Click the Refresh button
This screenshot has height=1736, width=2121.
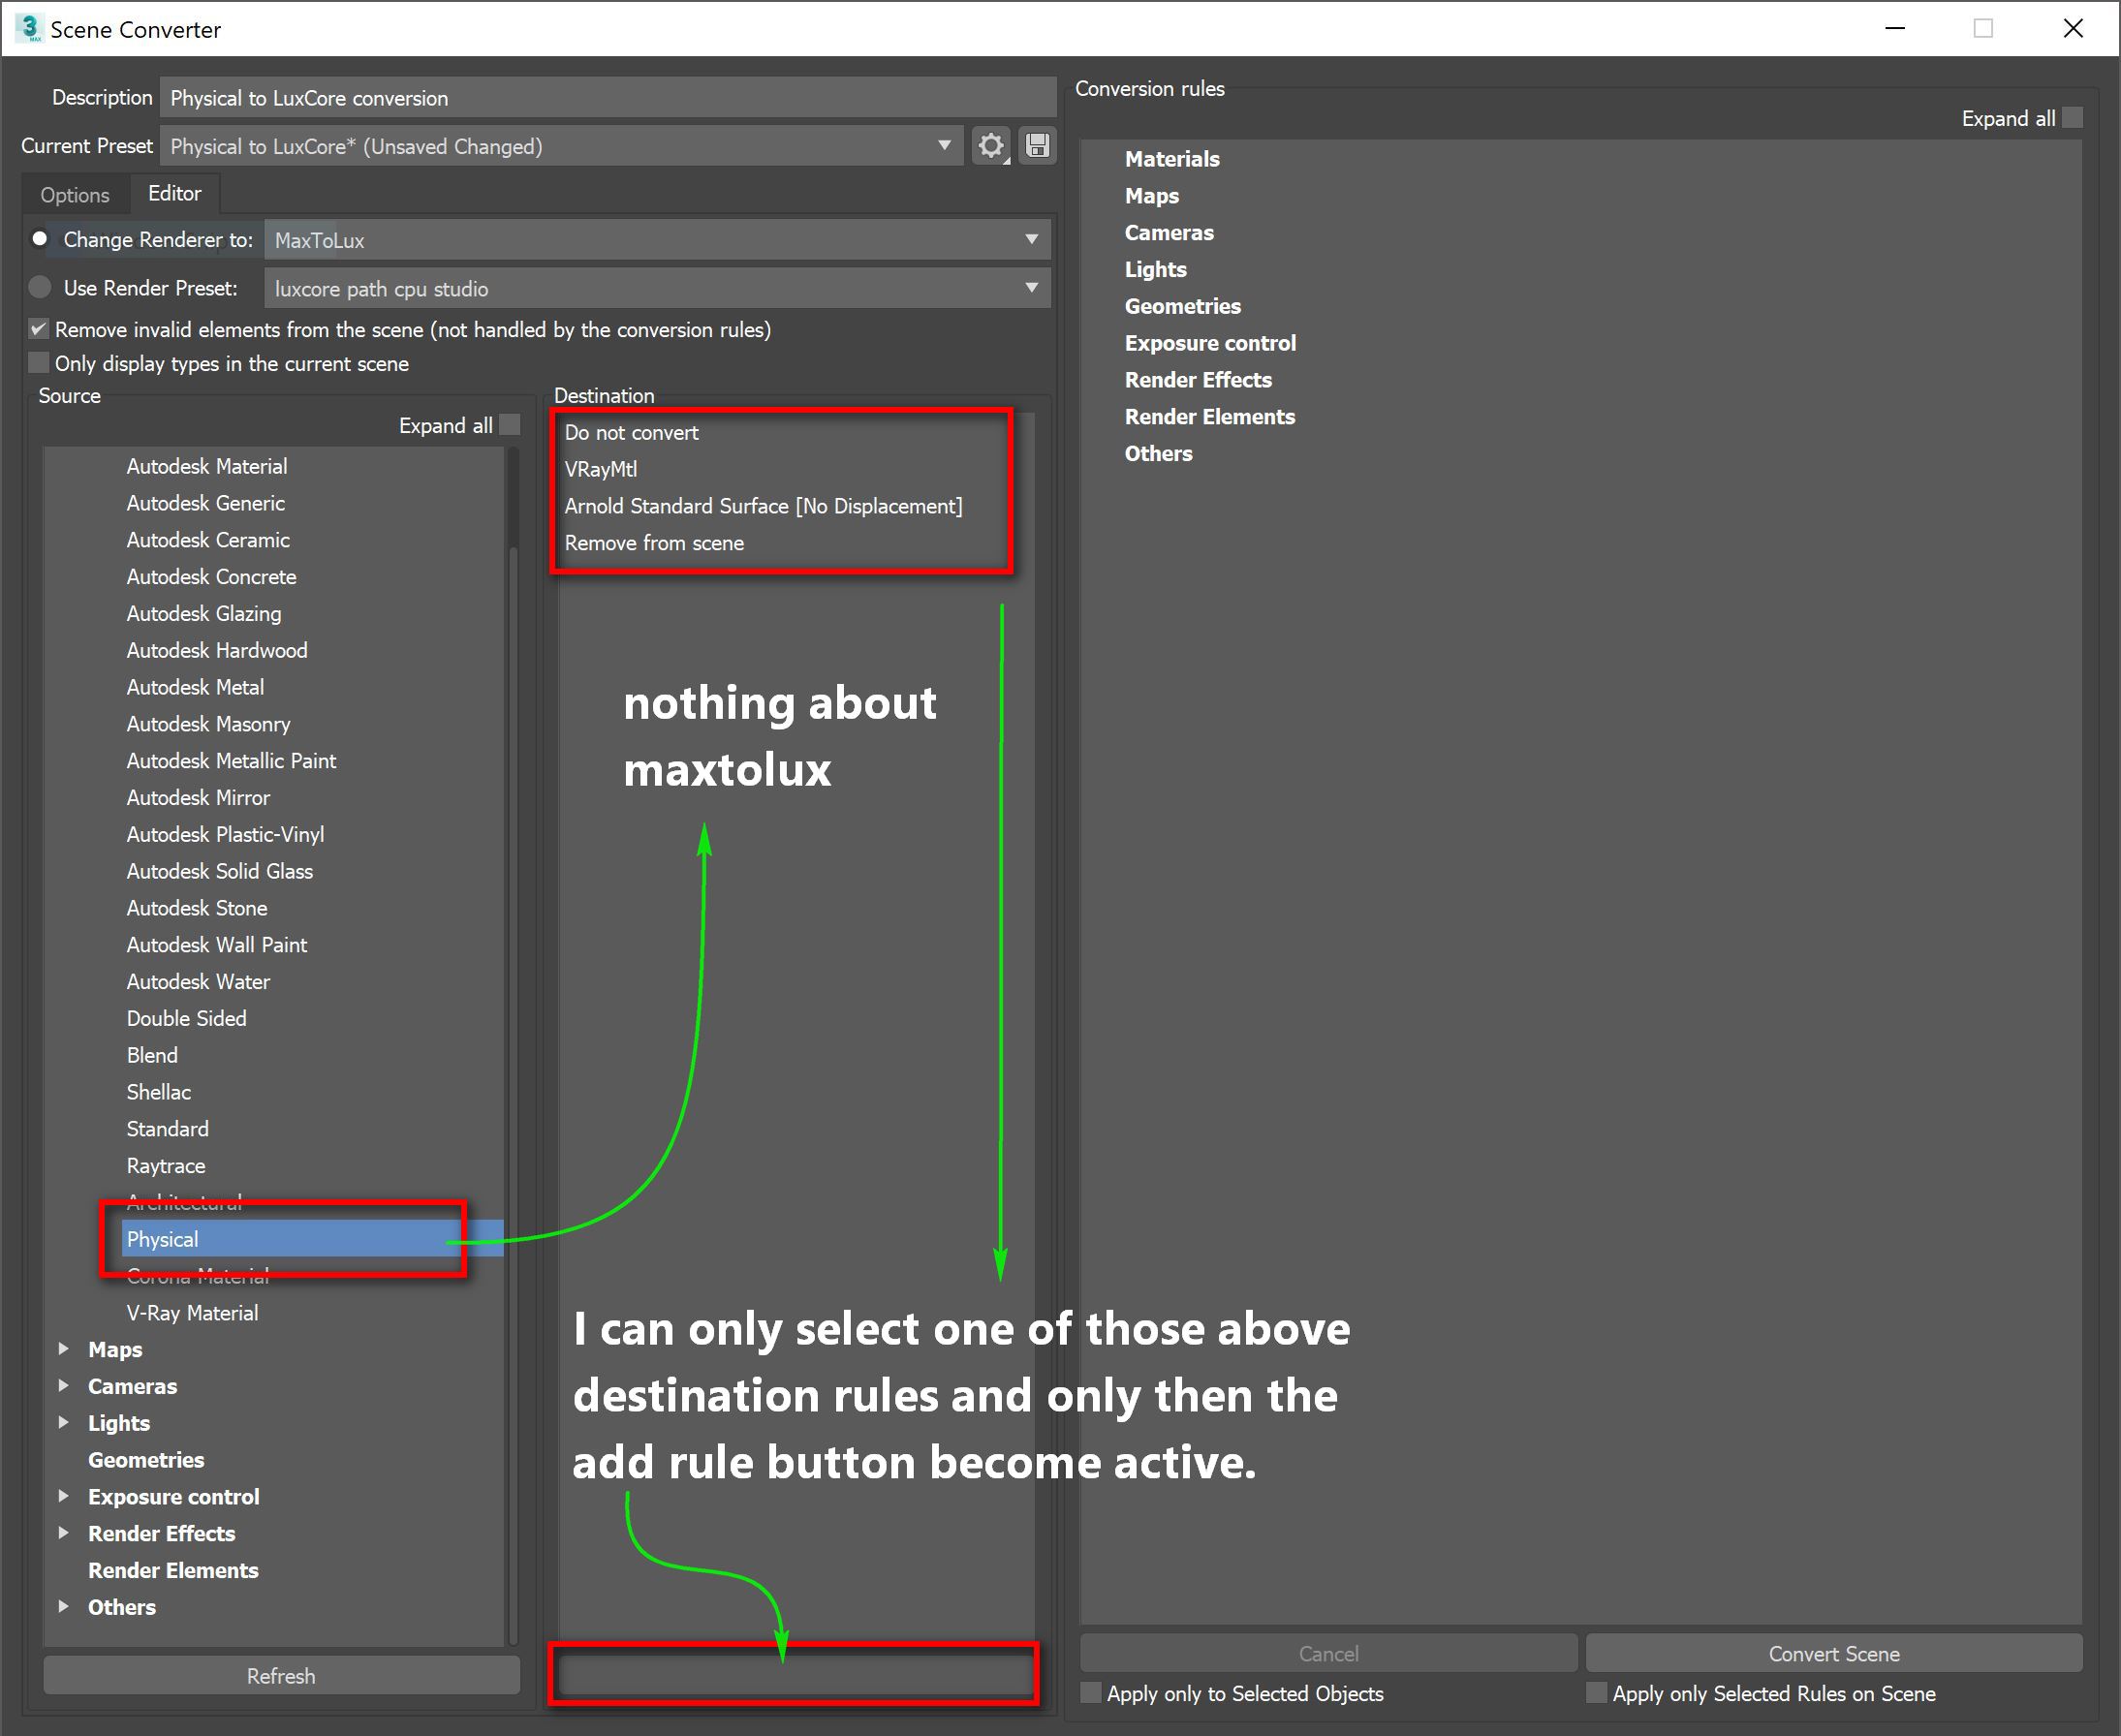click(x=281, y=1676)
